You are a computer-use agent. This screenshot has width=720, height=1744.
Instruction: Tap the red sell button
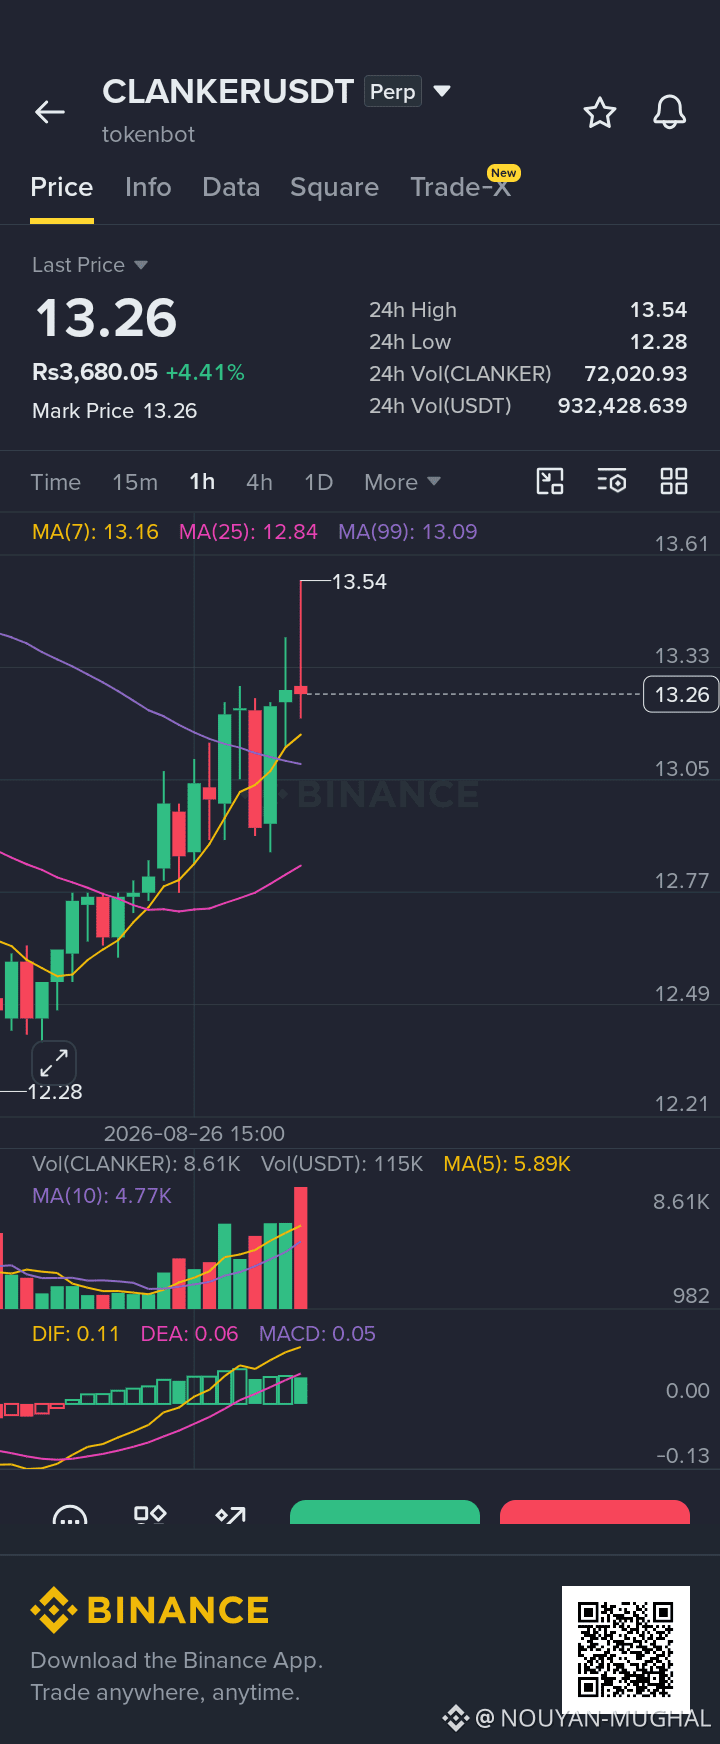[x=595, y=1512]
